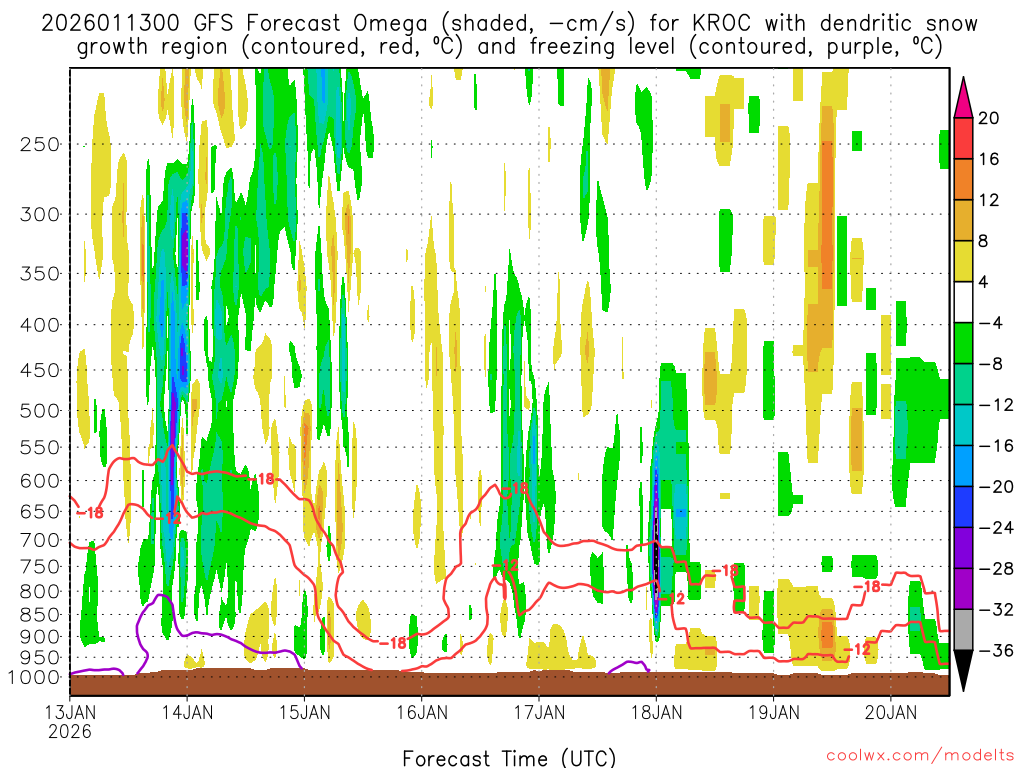Click the colorbar value -16

[995, 445]
